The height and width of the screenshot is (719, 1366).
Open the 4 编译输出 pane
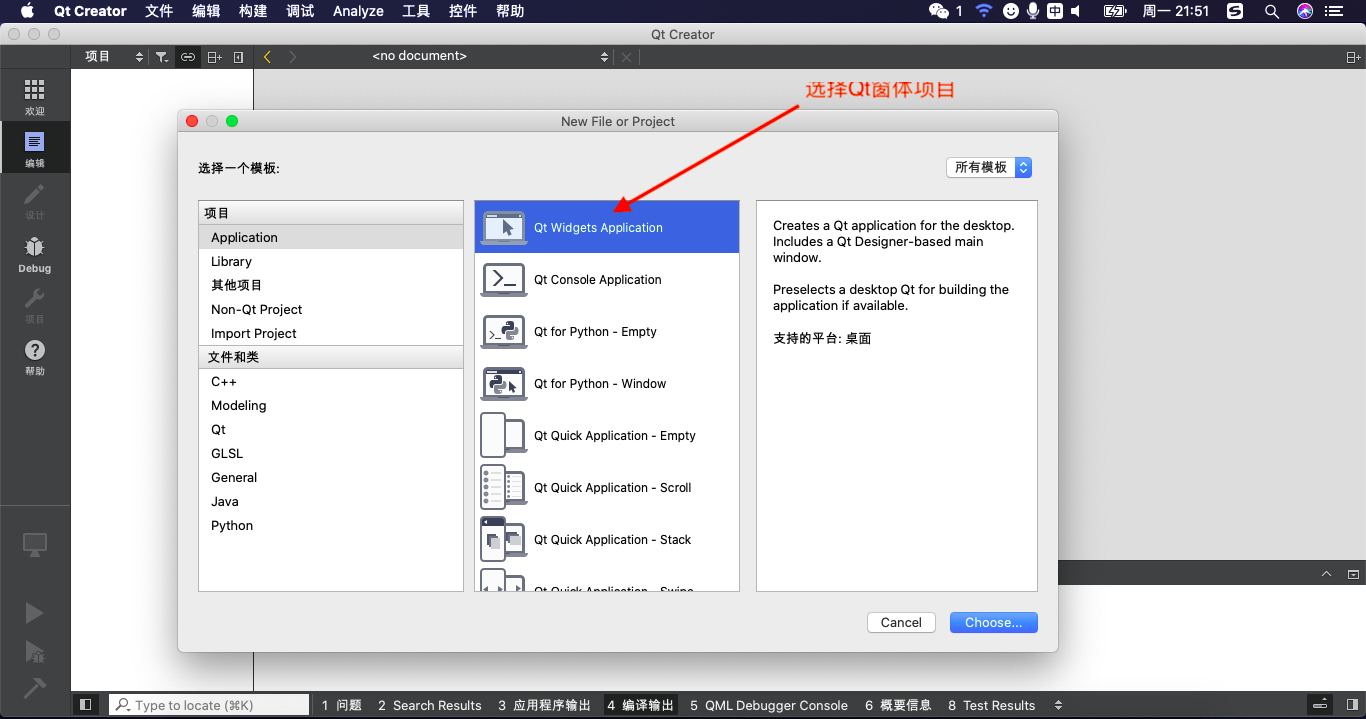click(x=640, y=705)
